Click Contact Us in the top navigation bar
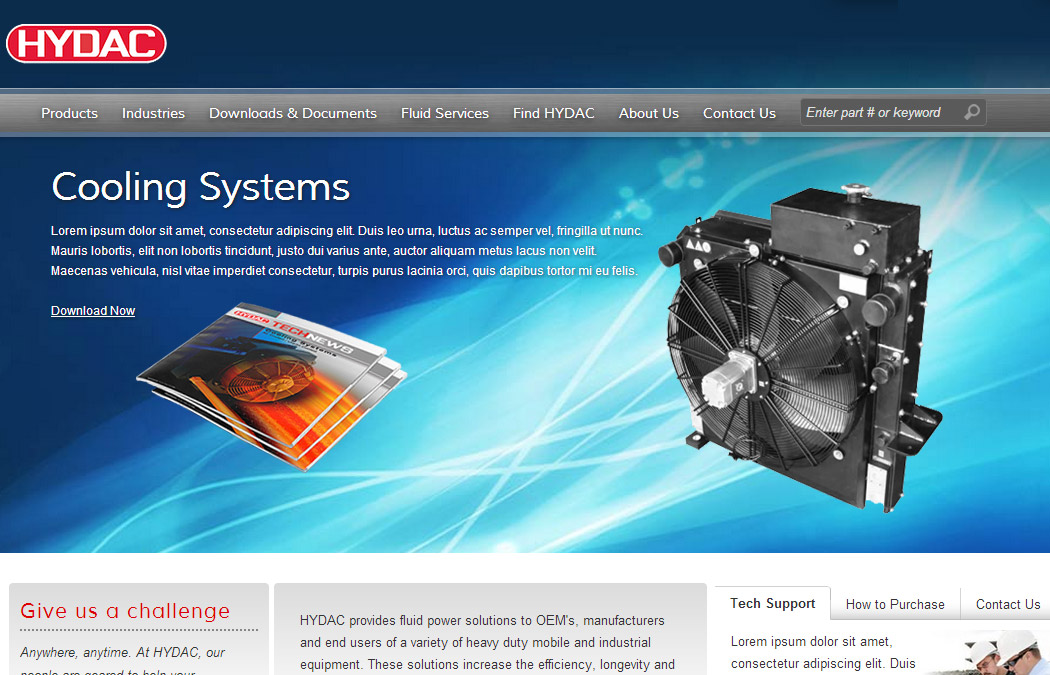The image size is (1050, 675). (x=739, y=113)
